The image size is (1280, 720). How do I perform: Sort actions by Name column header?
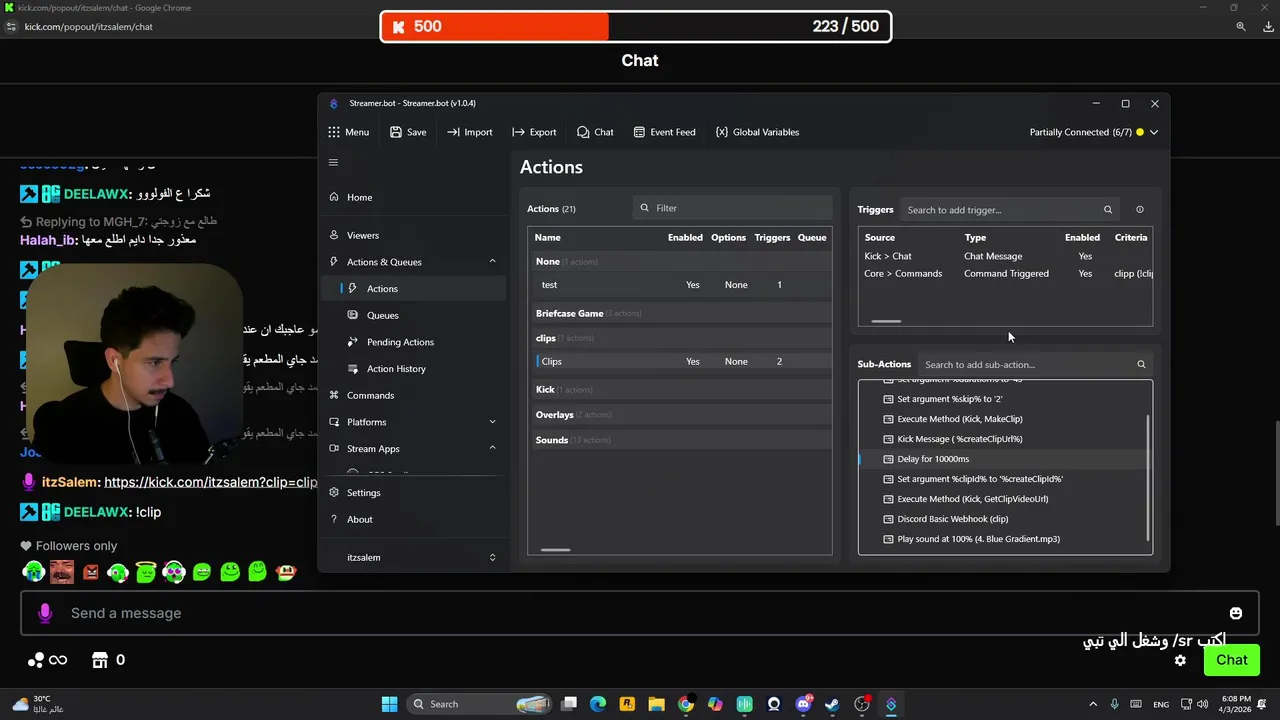coord(547,238)
